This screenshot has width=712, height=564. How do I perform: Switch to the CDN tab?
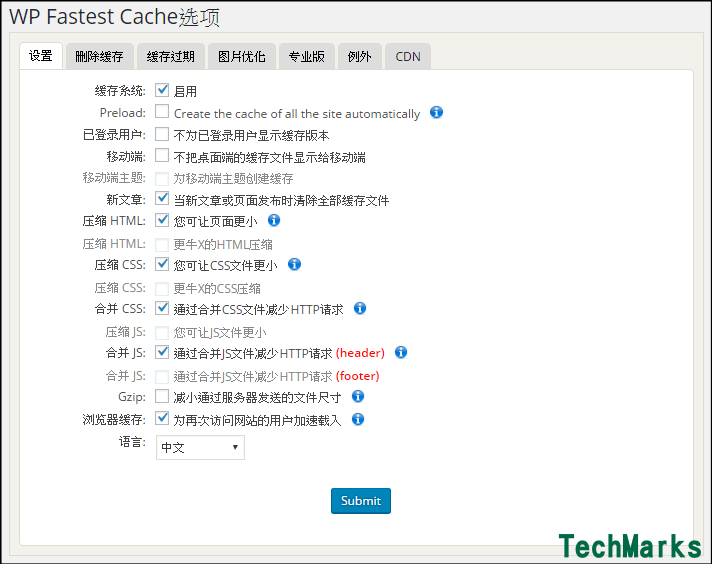pyautogui.click(x=408, y=56)
